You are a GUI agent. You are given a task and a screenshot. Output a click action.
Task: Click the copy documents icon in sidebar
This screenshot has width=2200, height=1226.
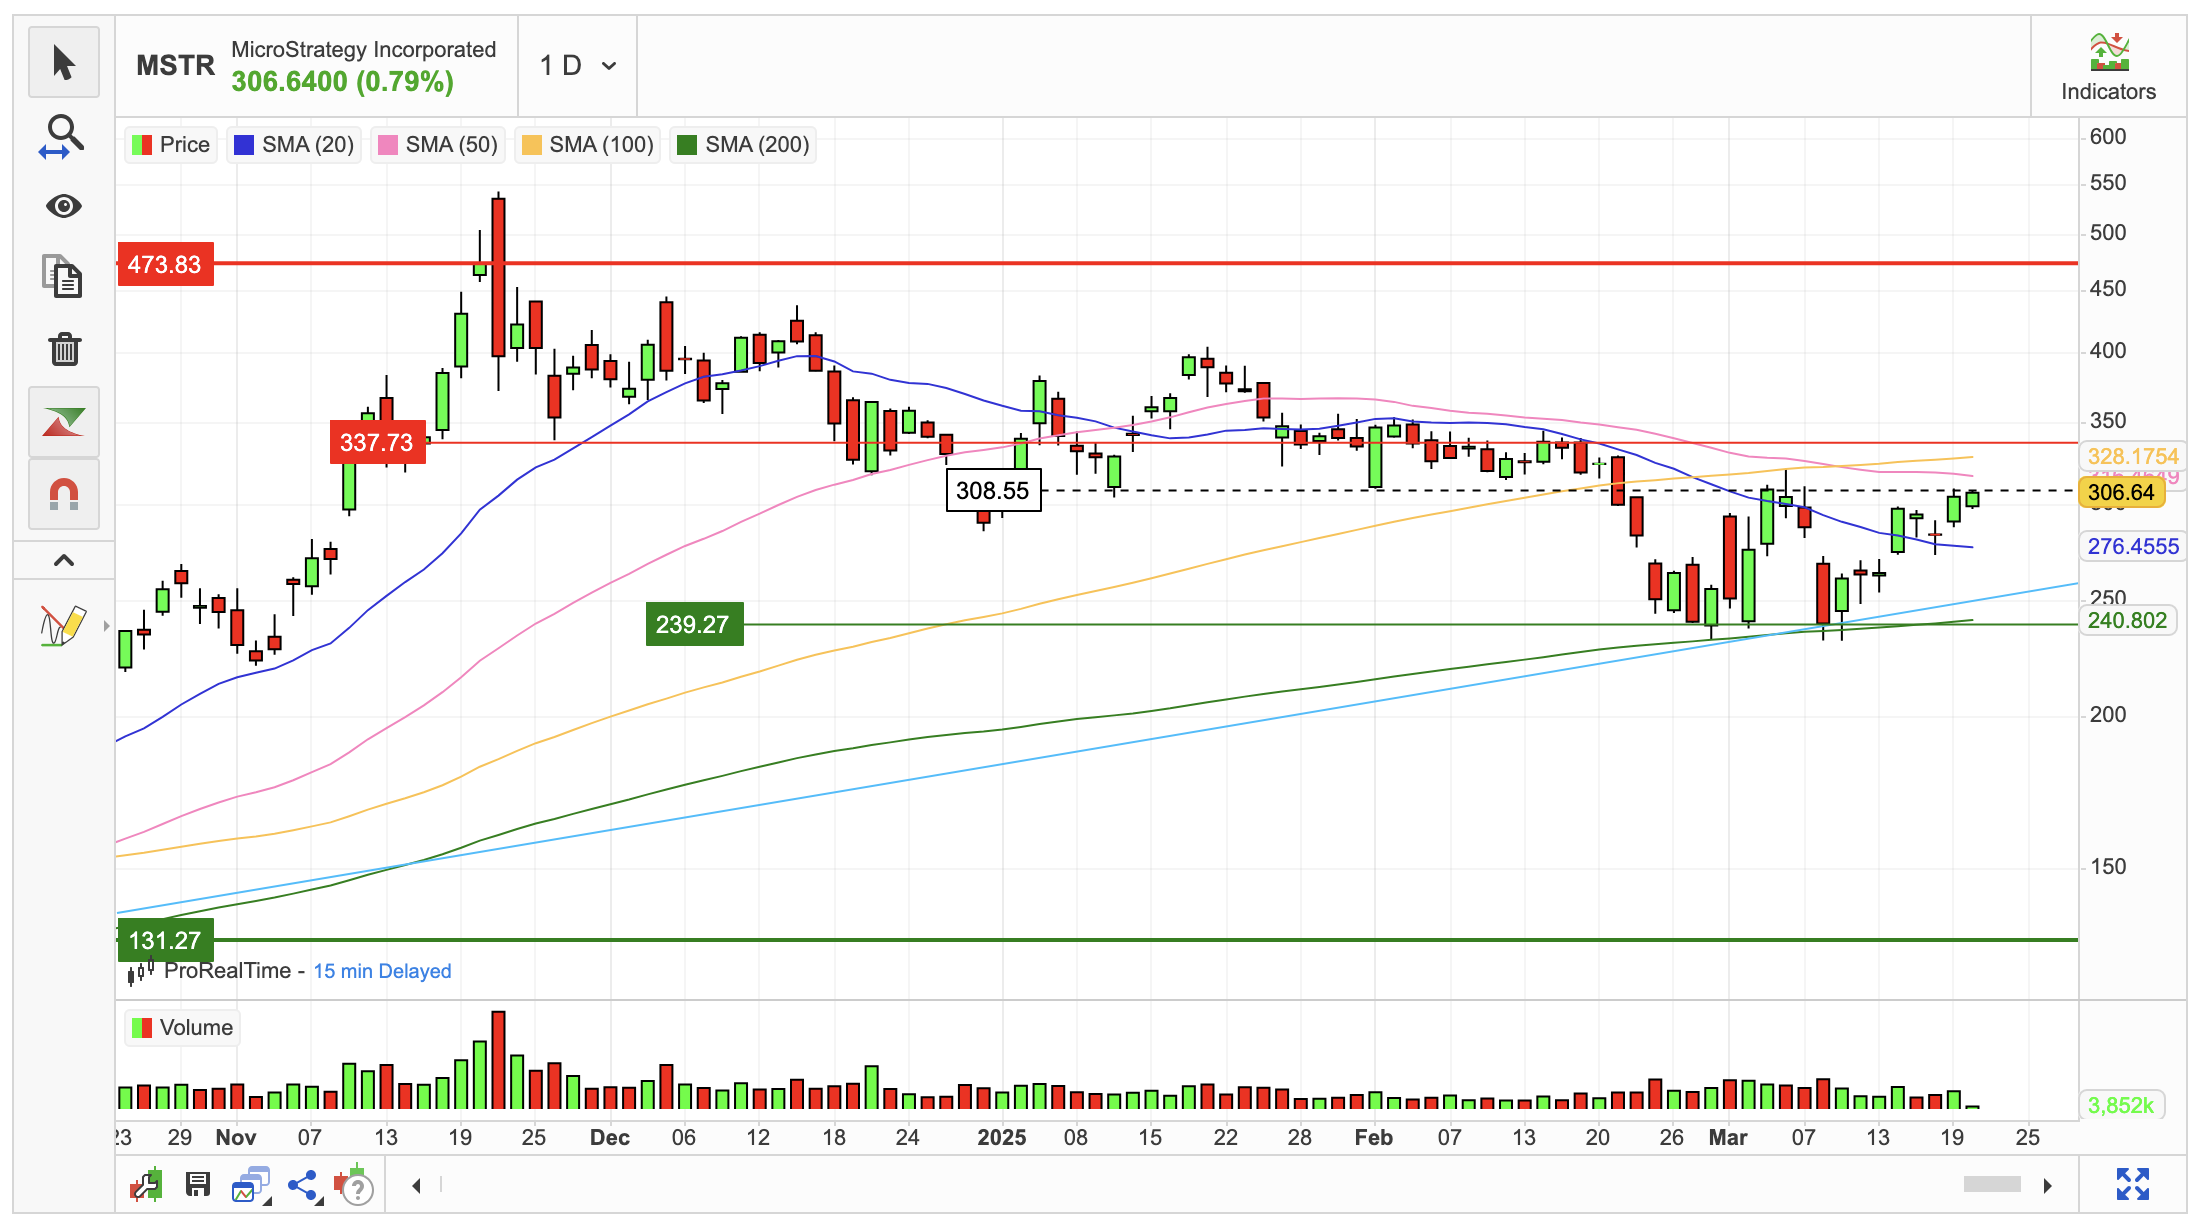tap(62, 276)
